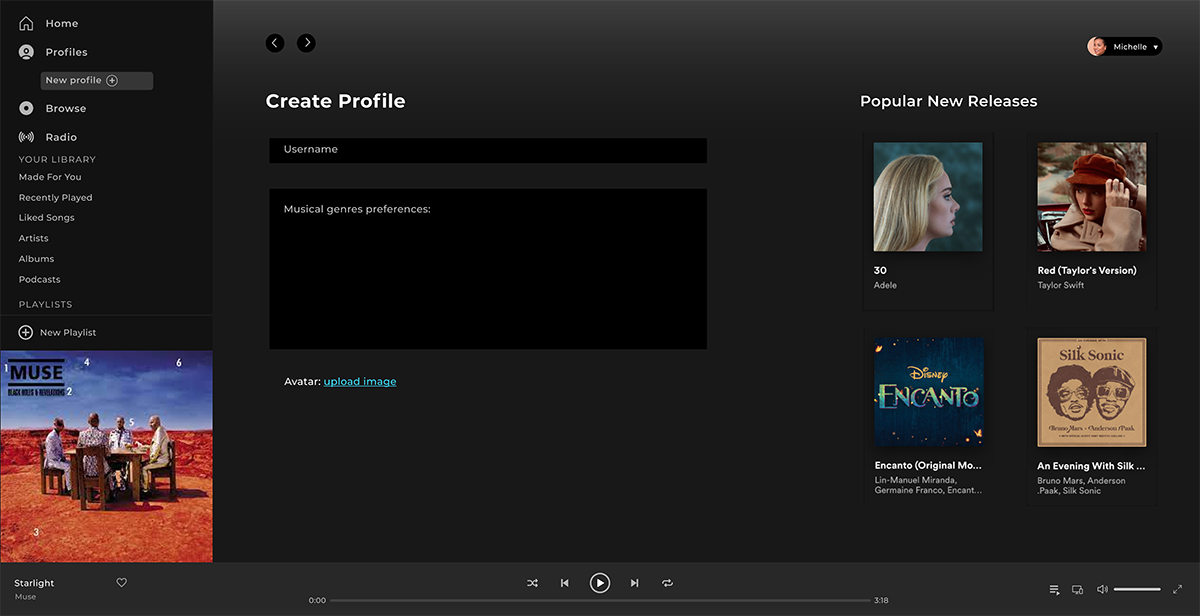Open An Evening With Silk Sonic cover
1200x616 pixels.
tap(1091, 392)
